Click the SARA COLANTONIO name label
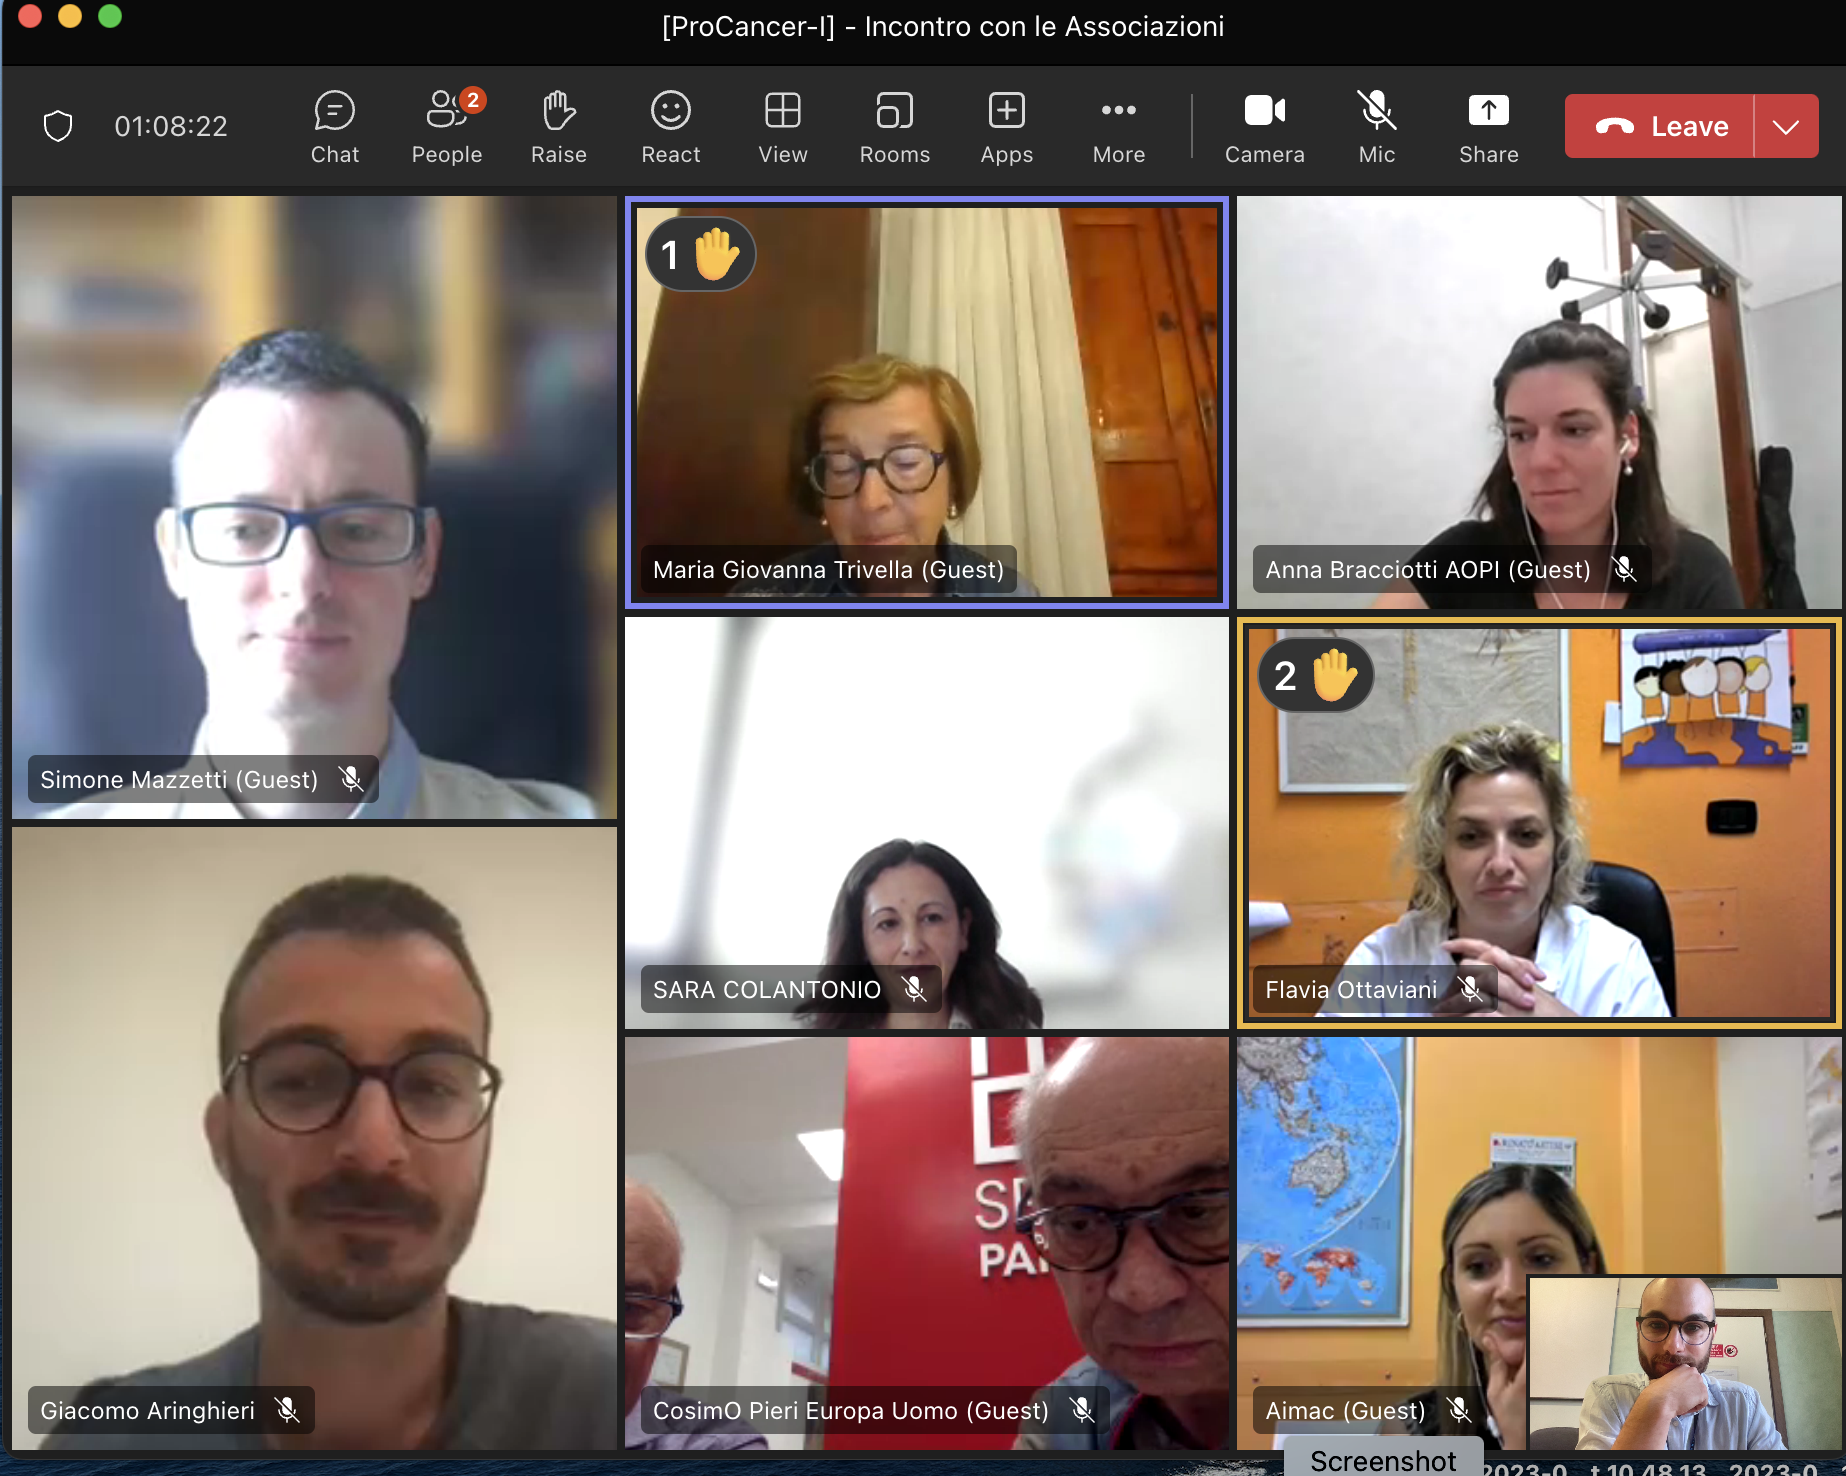The height and width of the screenshot is (1476, 1846). 767,989
